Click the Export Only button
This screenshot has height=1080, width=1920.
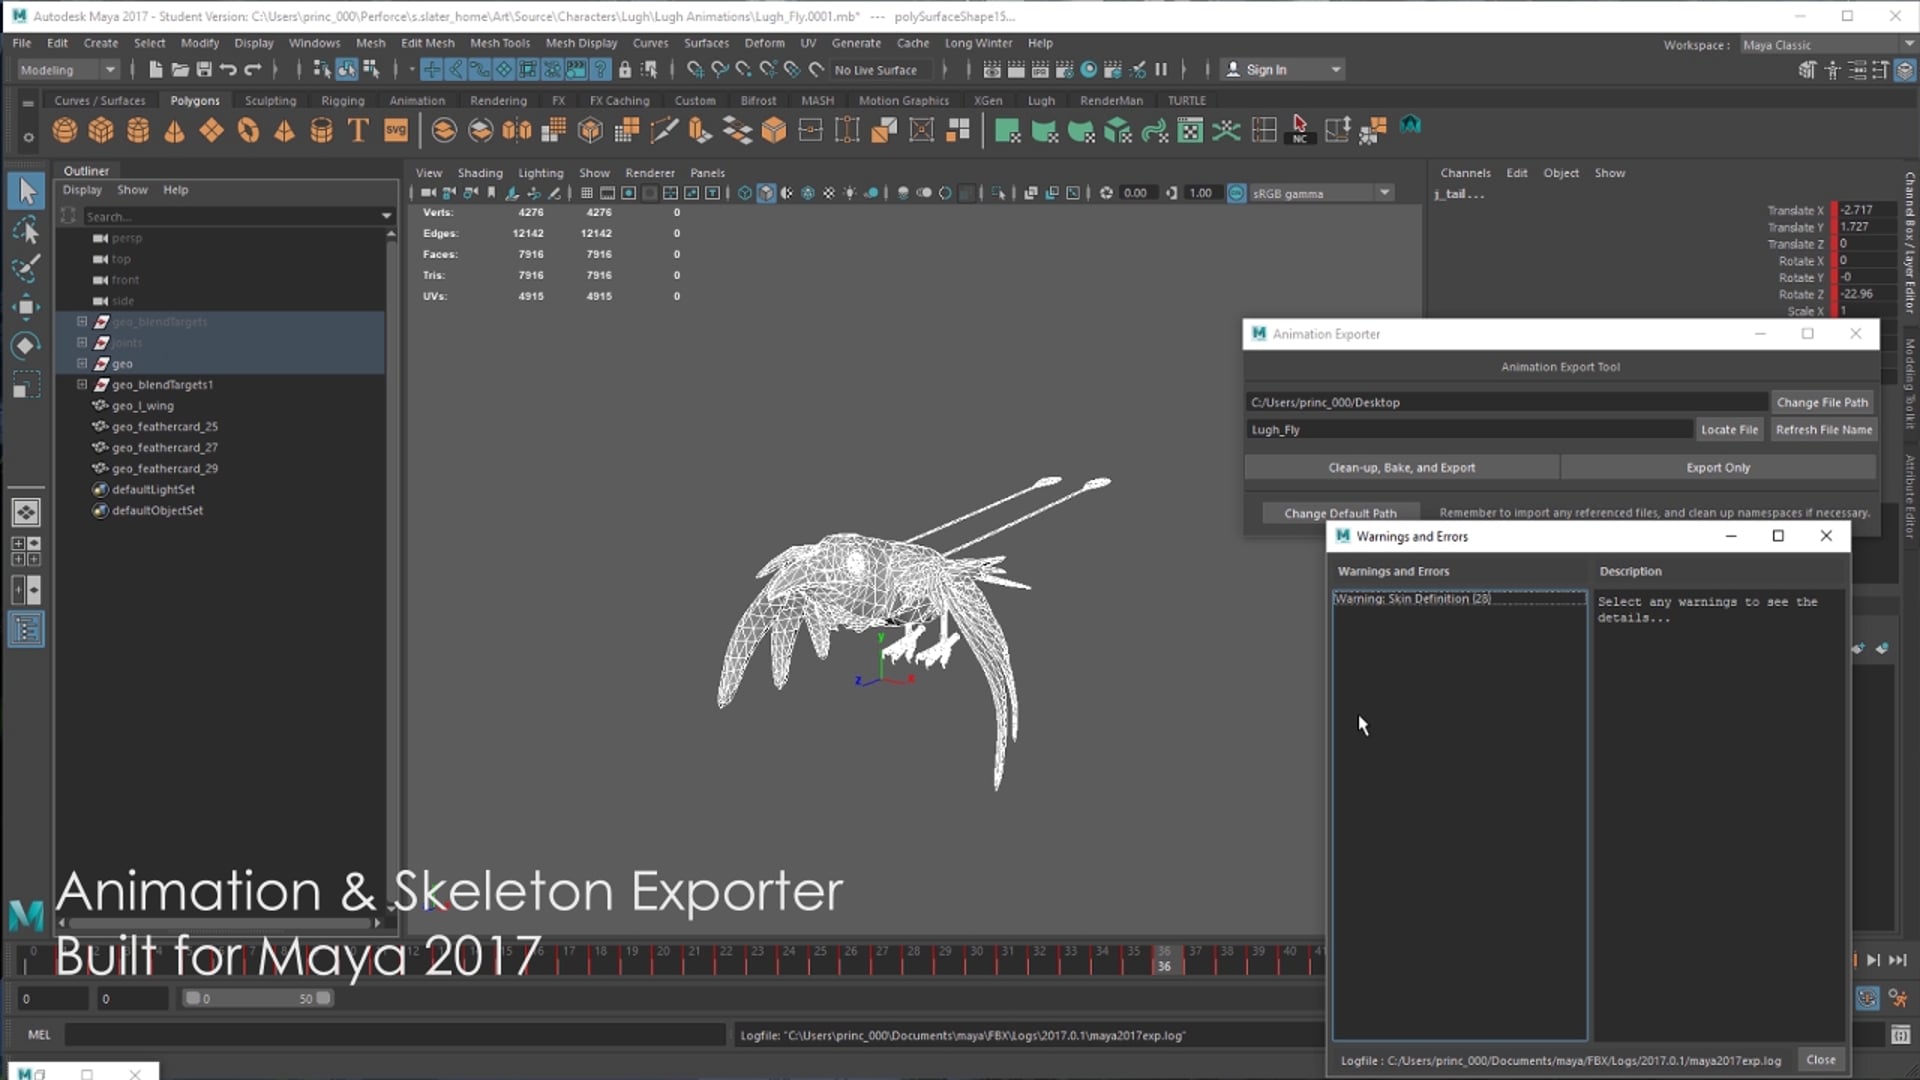pos(1718,467)
